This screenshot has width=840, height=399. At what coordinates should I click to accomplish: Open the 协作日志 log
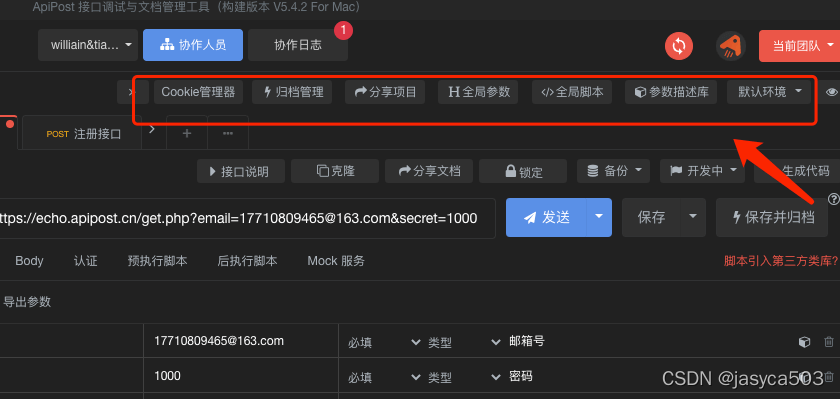click(298, 45)
